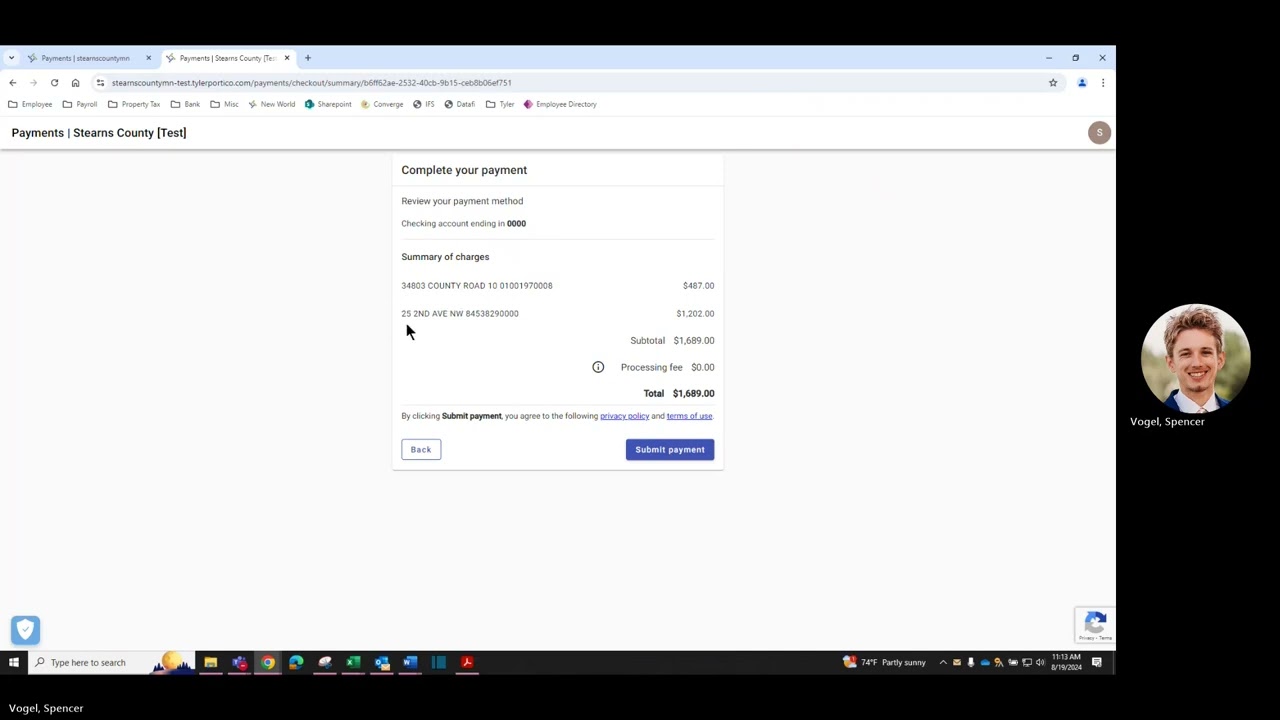
Task: Open the terms of use link
Action: point(689,416)
